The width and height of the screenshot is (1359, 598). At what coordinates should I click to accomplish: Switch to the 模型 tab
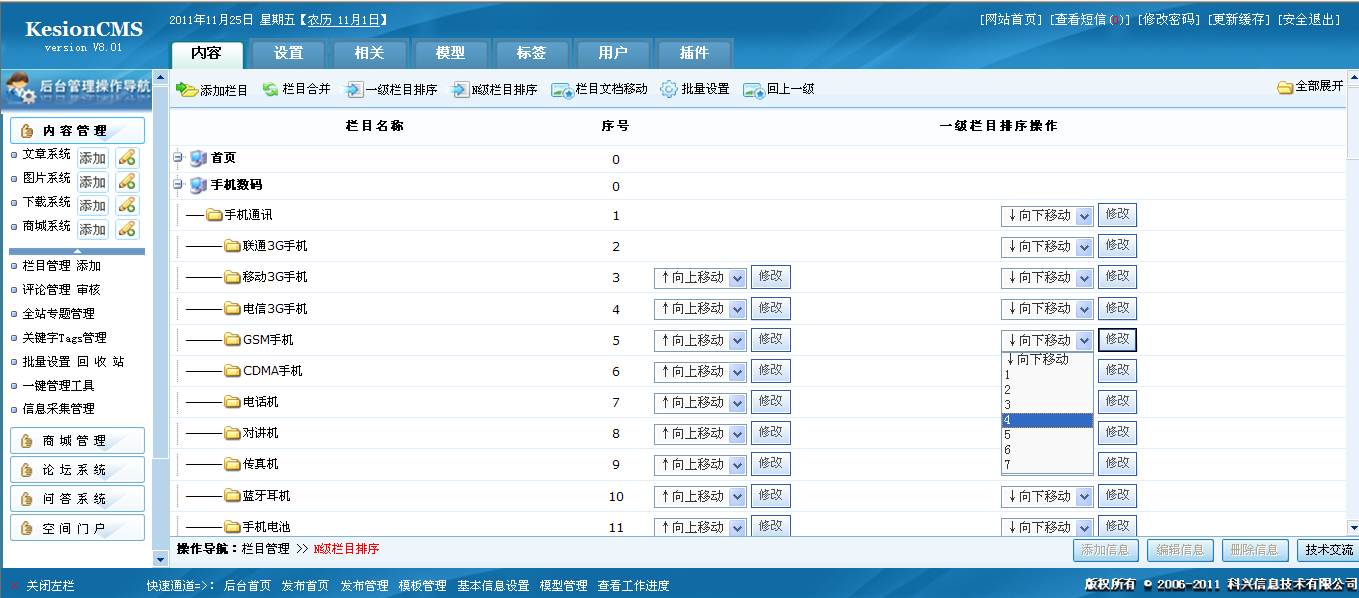[x=449, y=54]
